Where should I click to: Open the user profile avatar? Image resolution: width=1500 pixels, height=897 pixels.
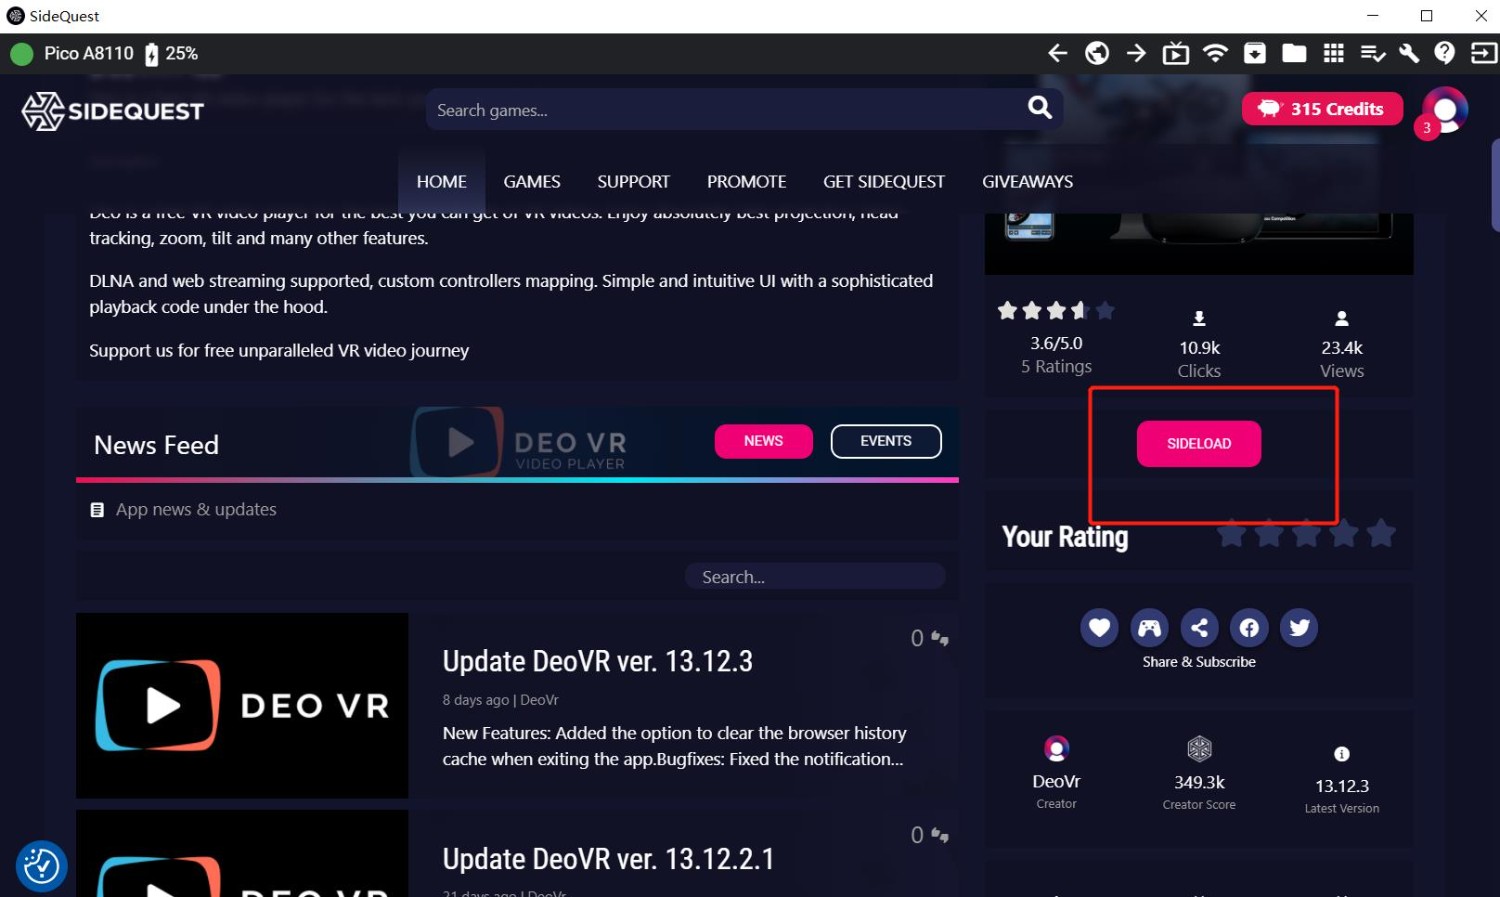click(1445, 110)
